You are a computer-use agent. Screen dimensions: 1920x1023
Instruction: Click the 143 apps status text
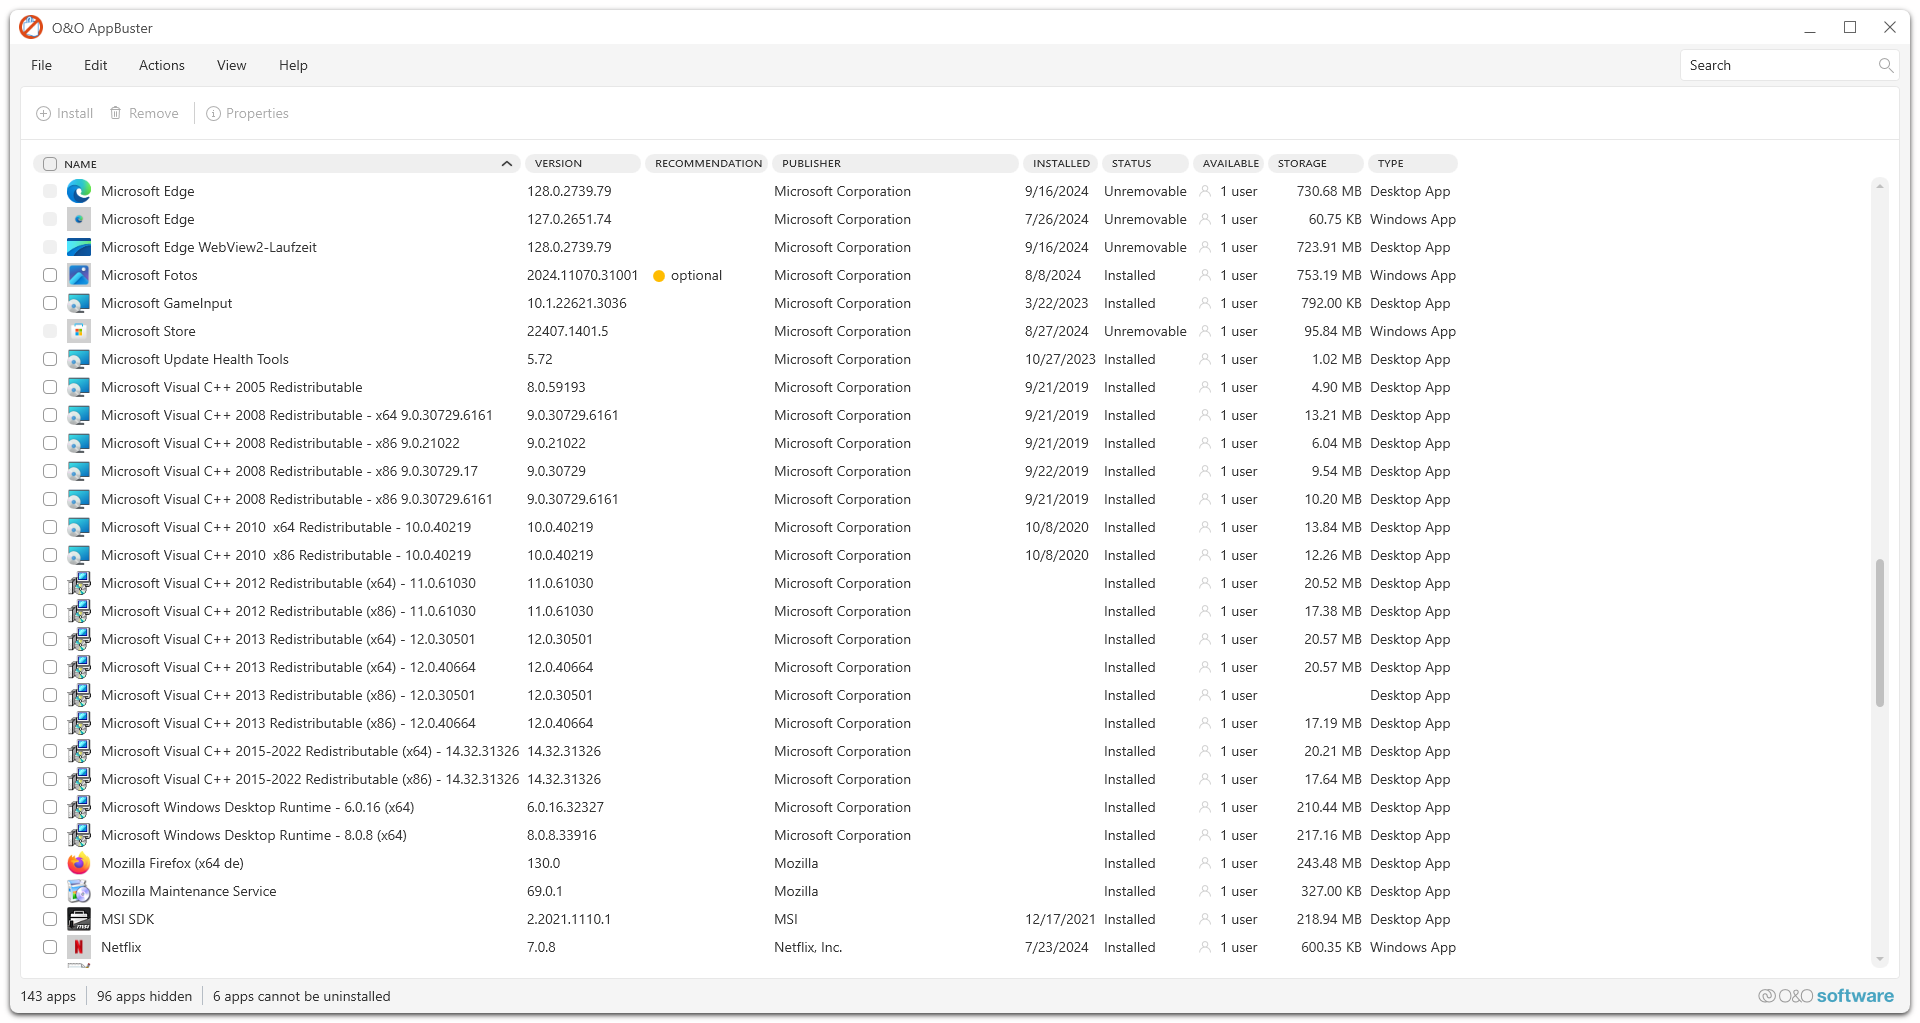(x=48, y=996)
